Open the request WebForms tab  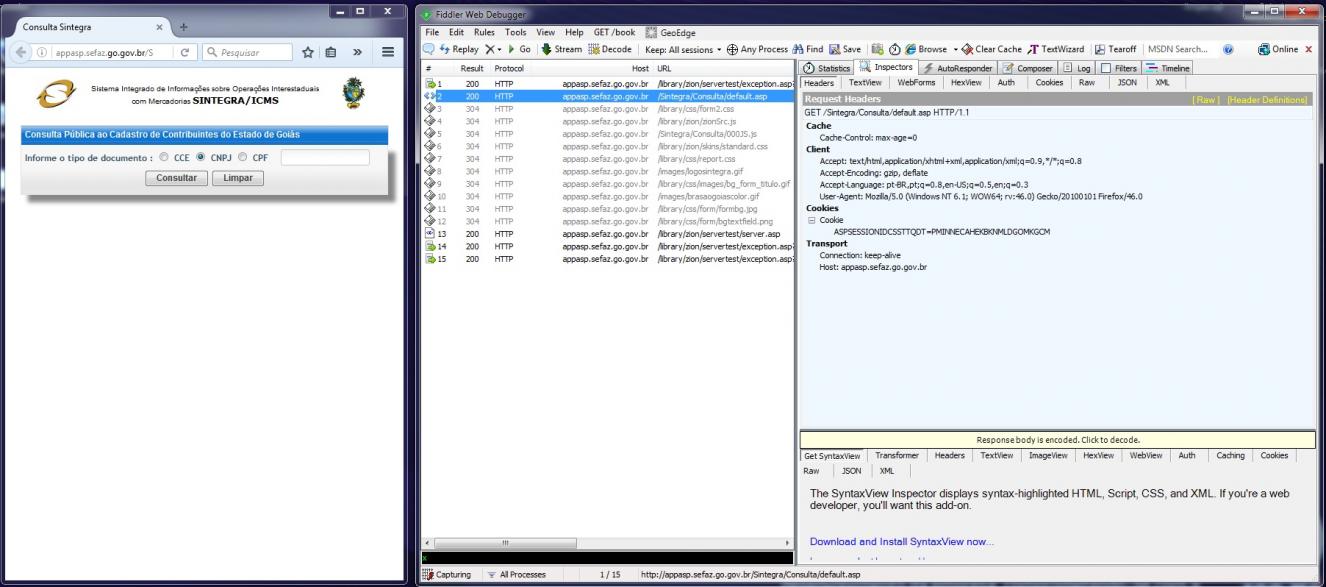(917, 83)
